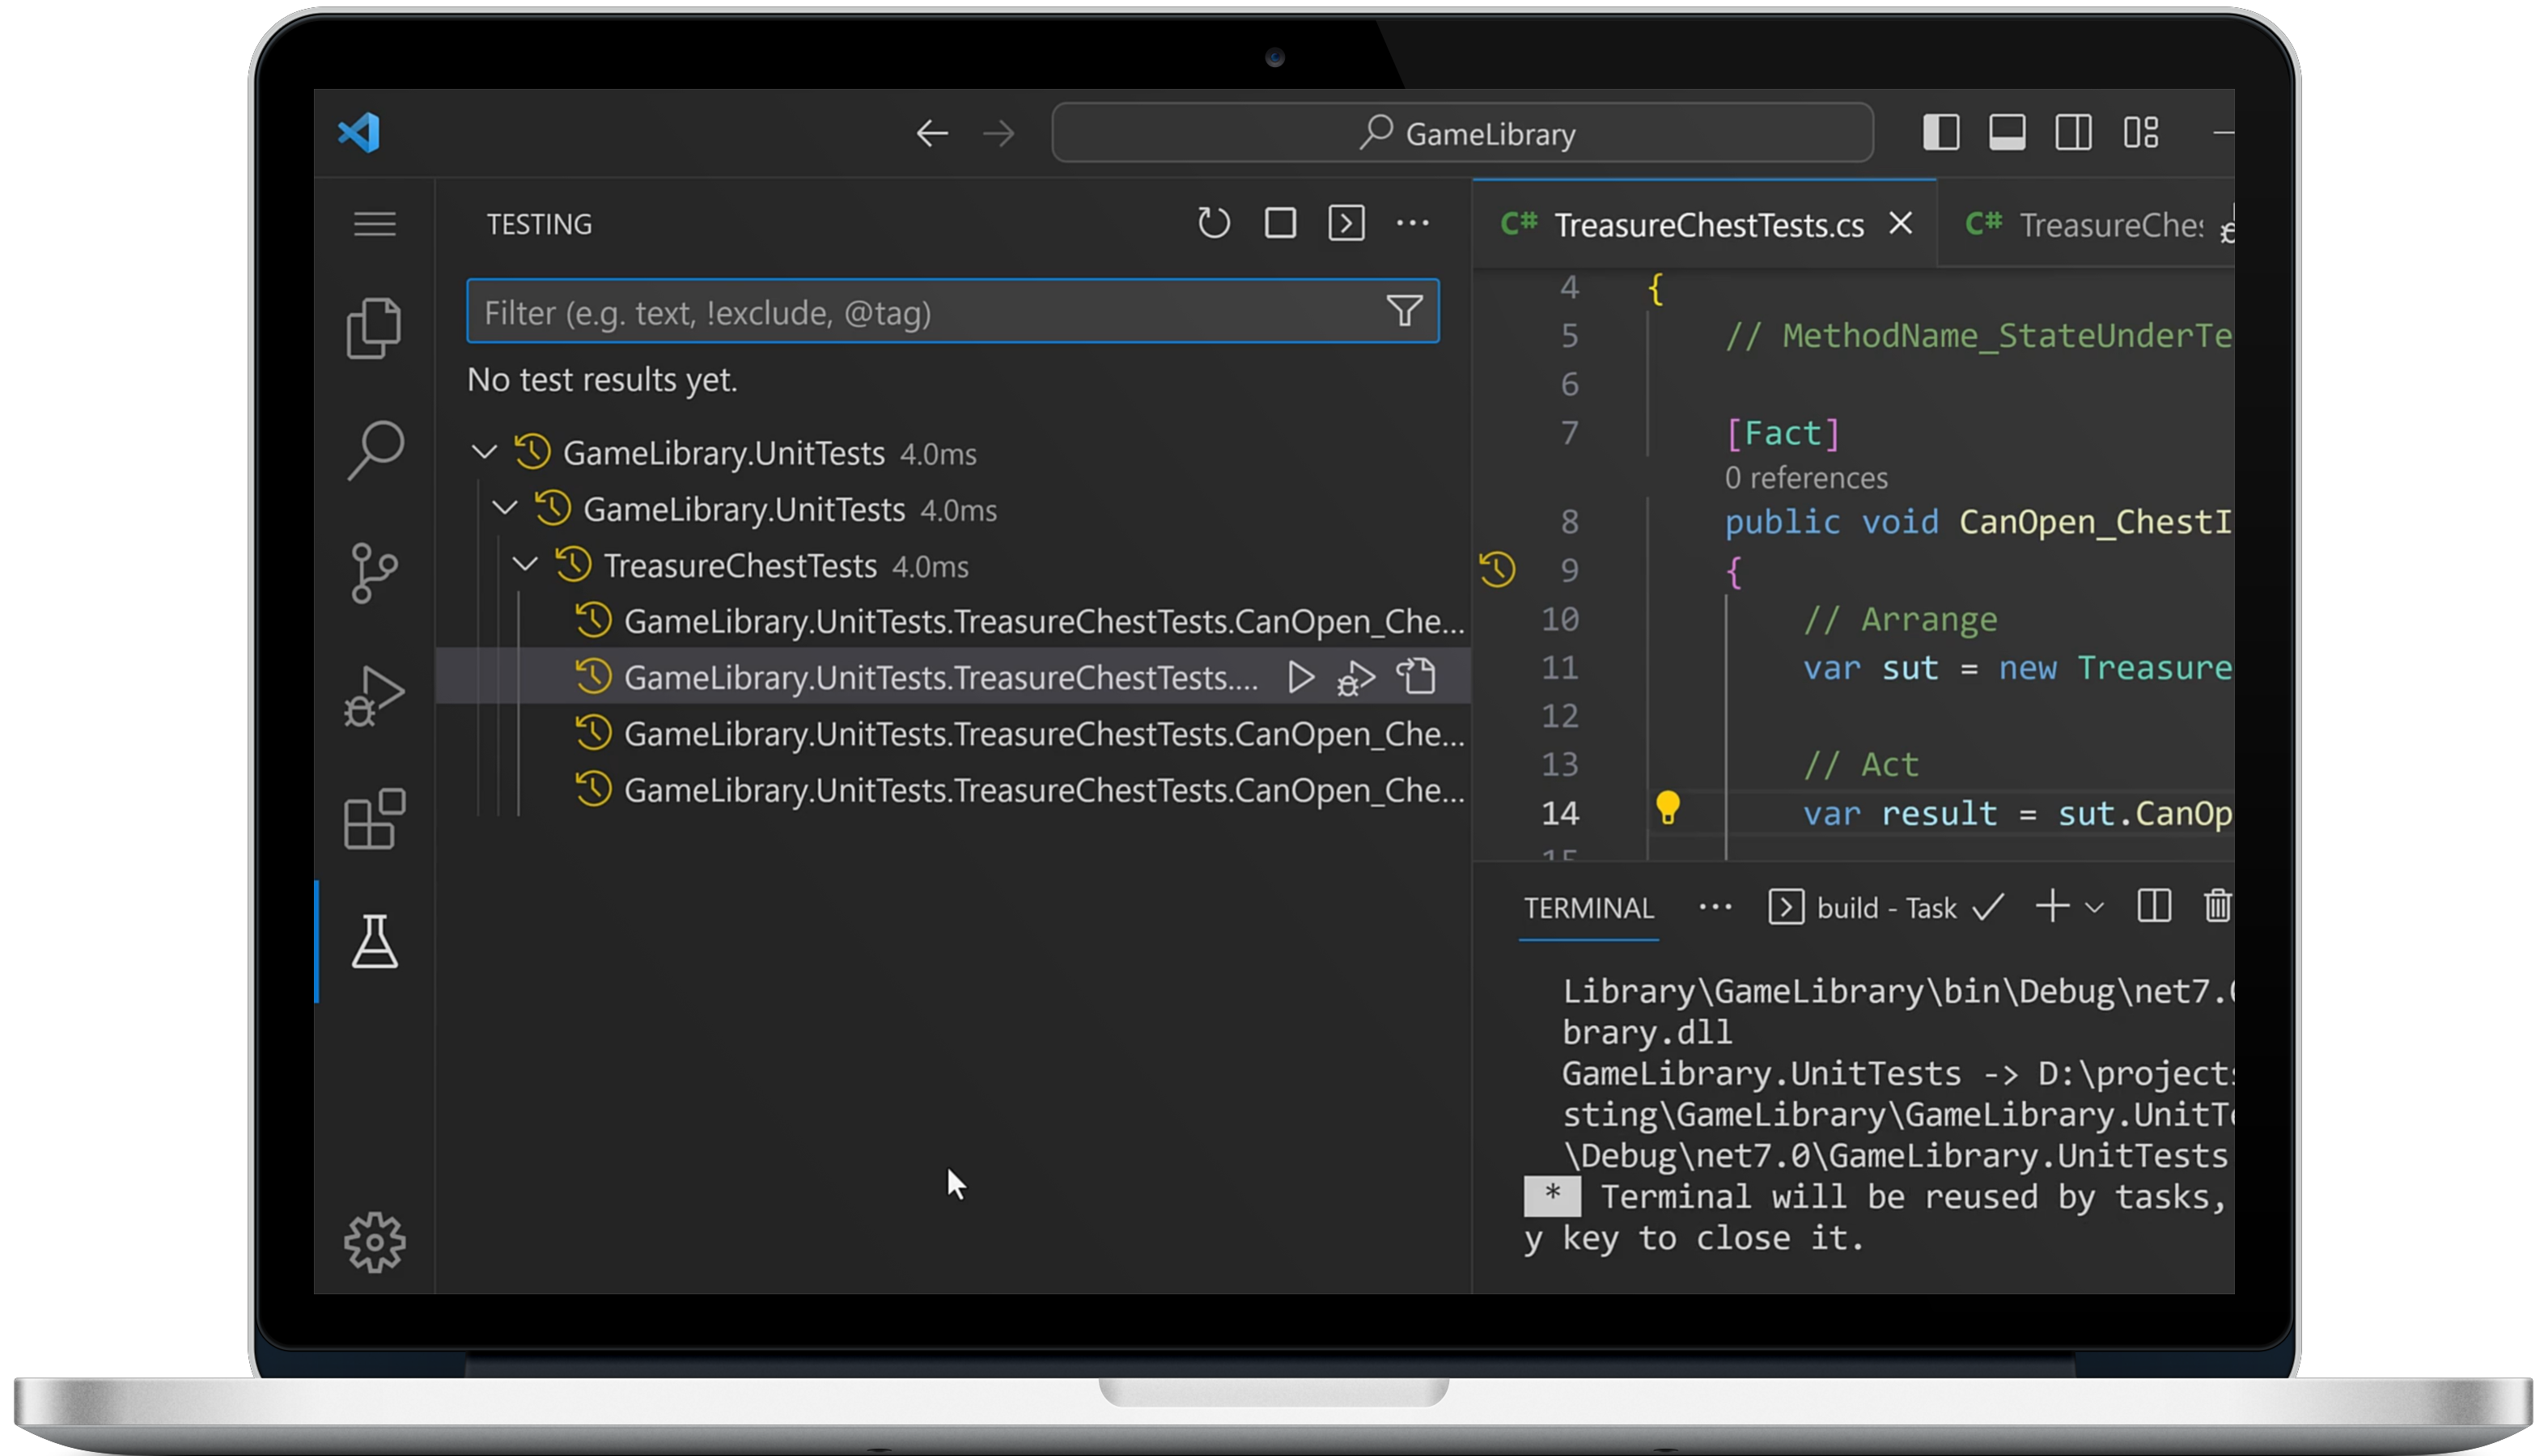Collapse the nested GameLibrary.UnitTests node

[x=505, y=509]
